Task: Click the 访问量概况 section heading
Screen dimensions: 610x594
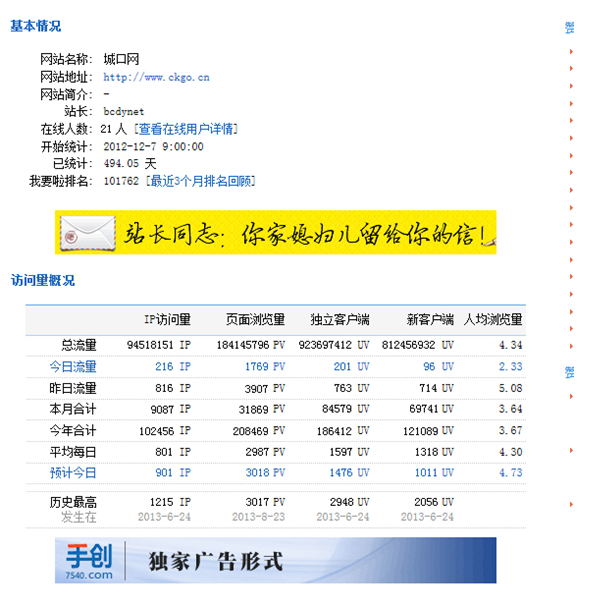Action: coord(42,280)
